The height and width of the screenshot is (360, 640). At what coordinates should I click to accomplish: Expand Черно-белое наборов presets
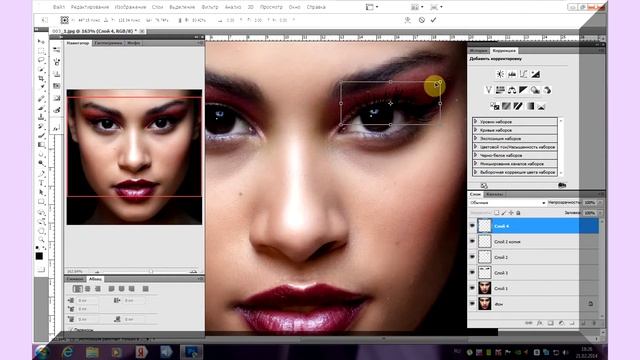(x=476, y=155)
